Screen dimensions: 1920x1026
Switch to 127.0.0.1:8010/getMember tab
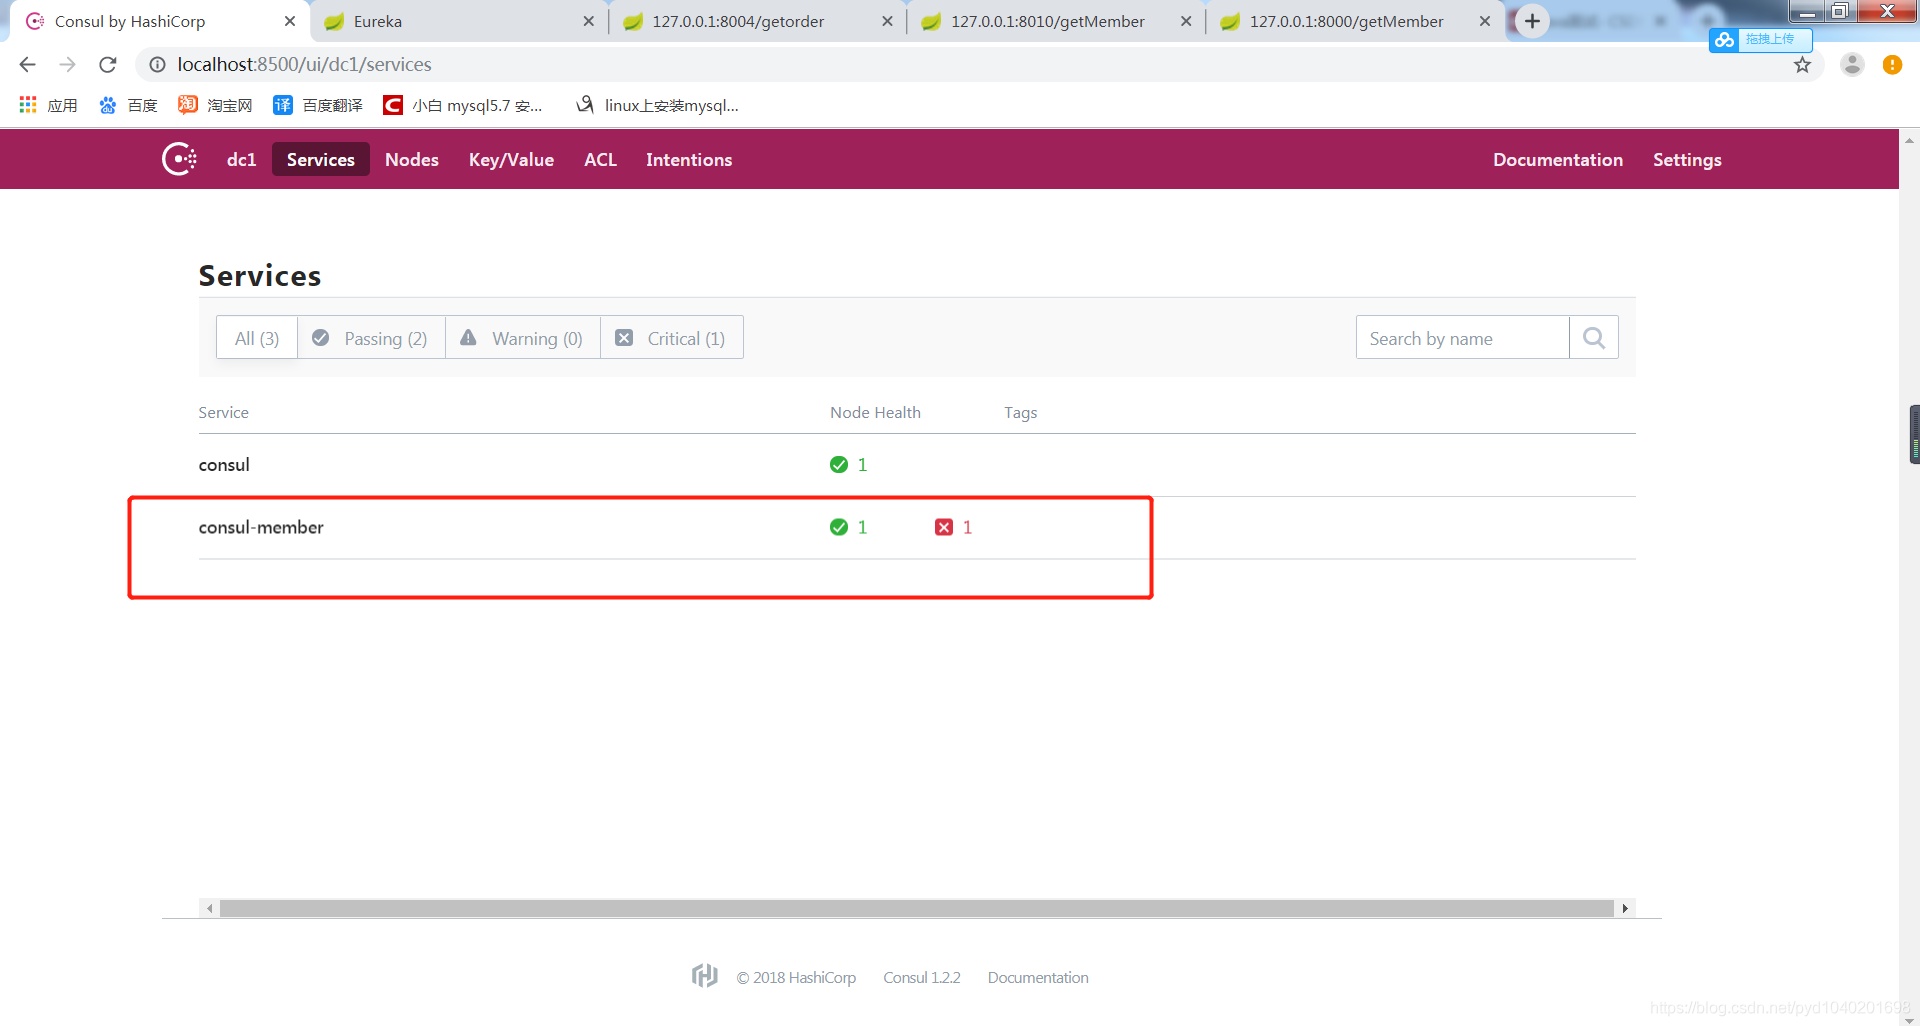[x=1054, y=21]
